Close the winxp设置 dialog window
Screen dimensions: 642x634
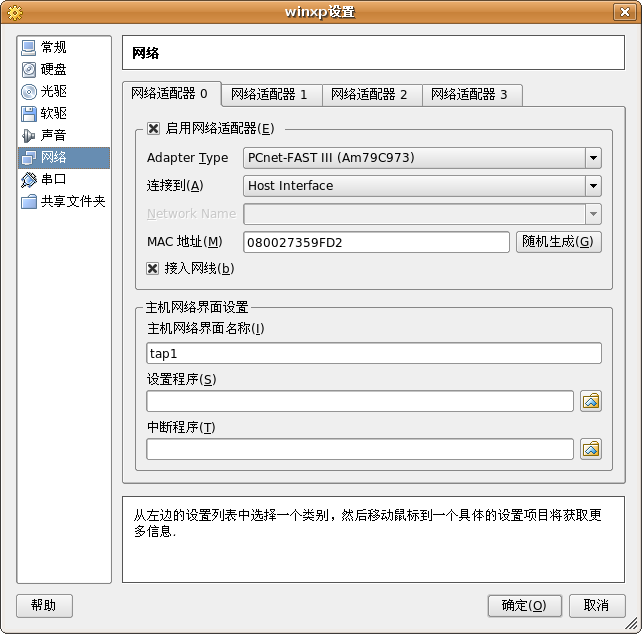pyautogui.click(x=625, y=12)
